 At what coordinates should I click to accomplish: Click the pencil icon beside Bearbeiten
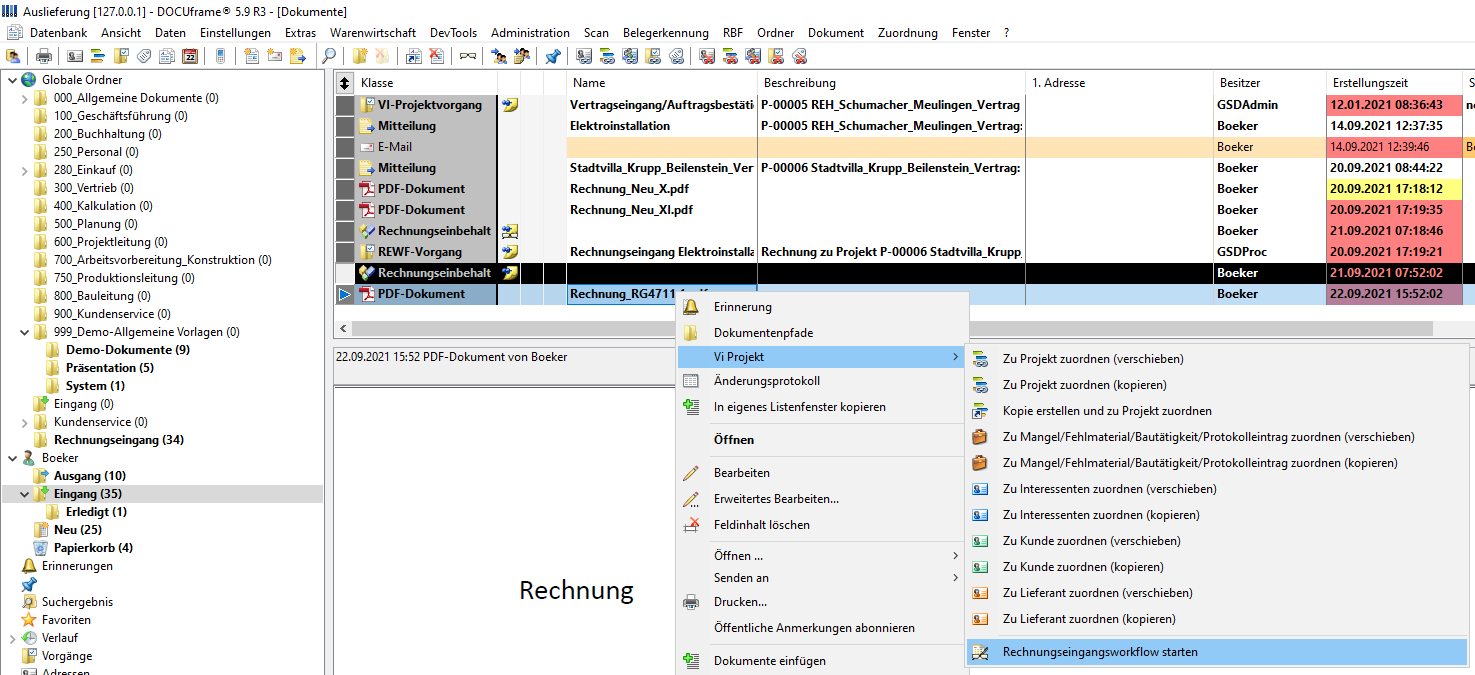coord(691,473)
